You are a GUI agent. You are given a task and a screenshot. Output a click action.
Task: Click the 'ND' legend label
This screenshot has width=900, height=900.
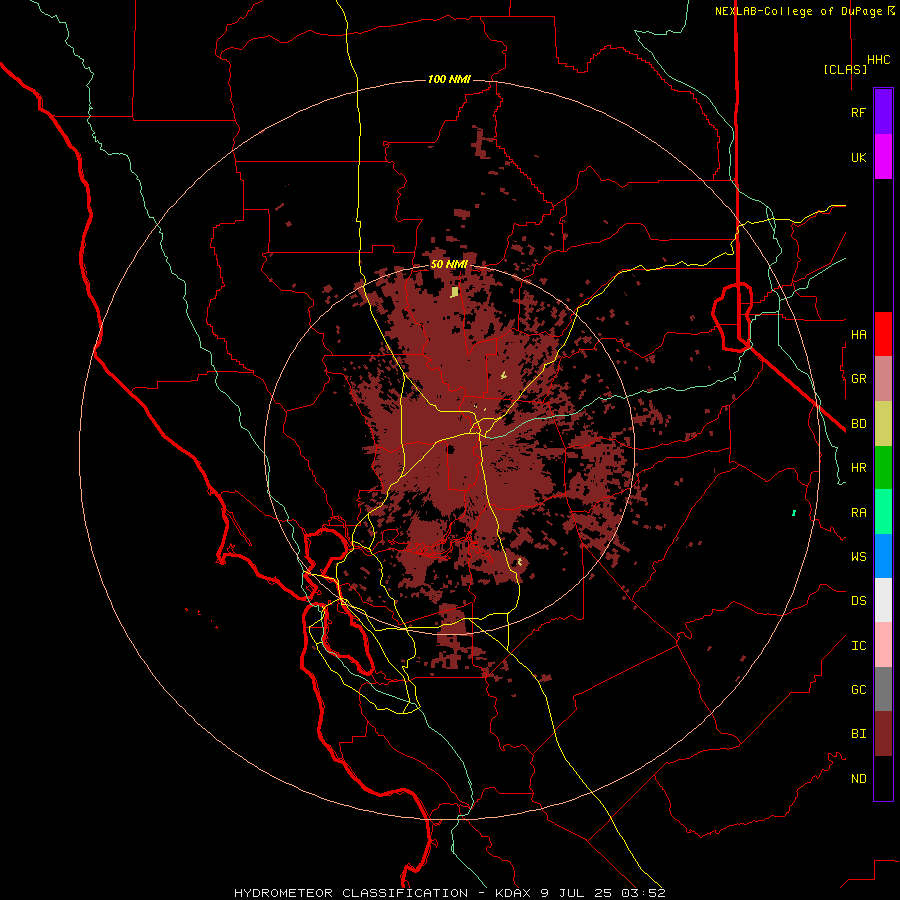click(x=858, y=779)
